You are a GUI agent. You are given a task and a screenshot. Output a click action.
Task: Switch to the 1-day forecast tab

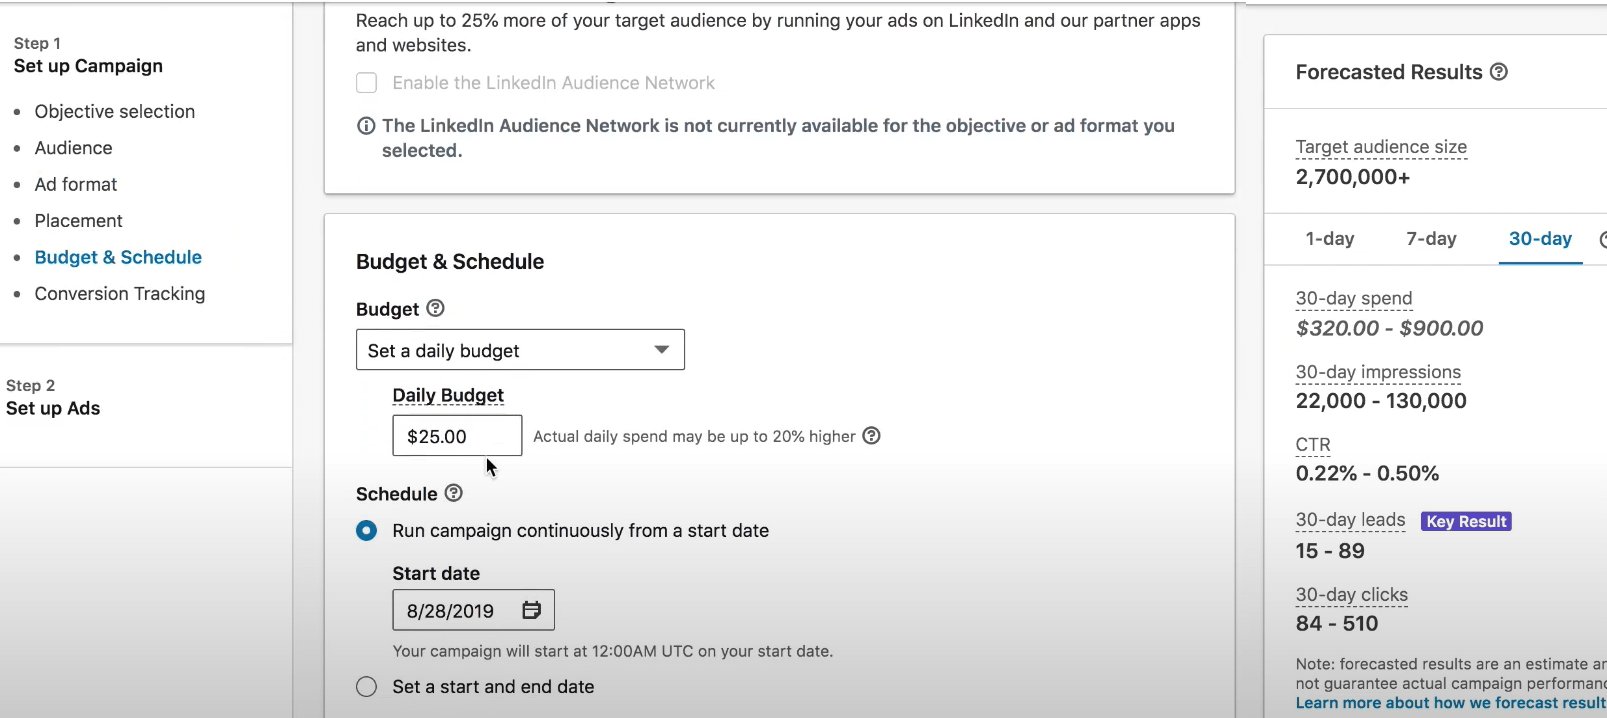coord(1330,239)
